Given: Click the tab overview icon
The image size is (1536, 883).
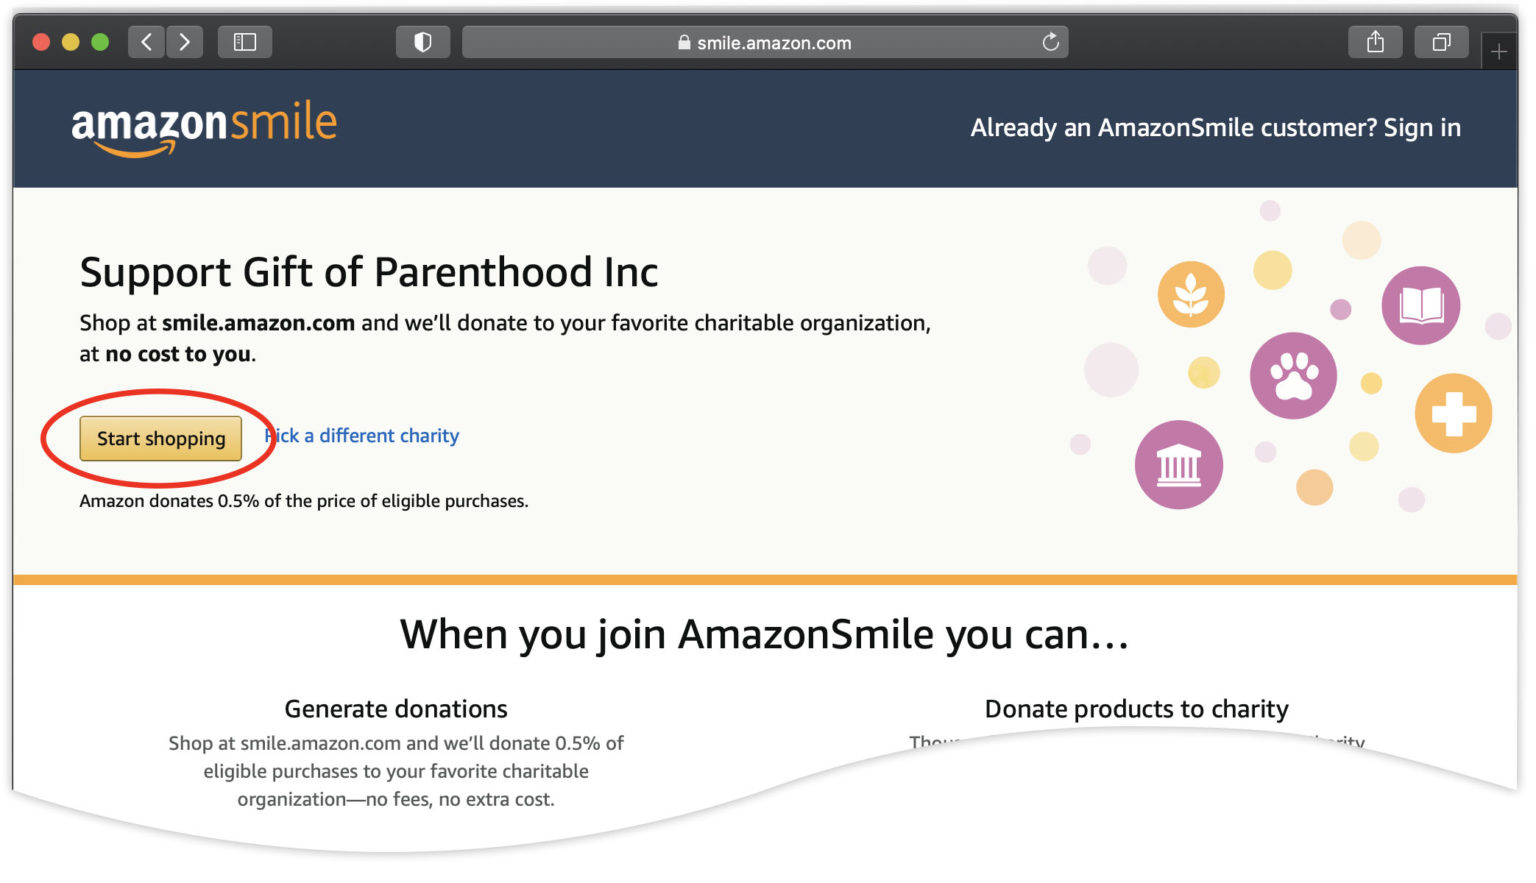Looking at the screenshot, I should pos(1441,42).
